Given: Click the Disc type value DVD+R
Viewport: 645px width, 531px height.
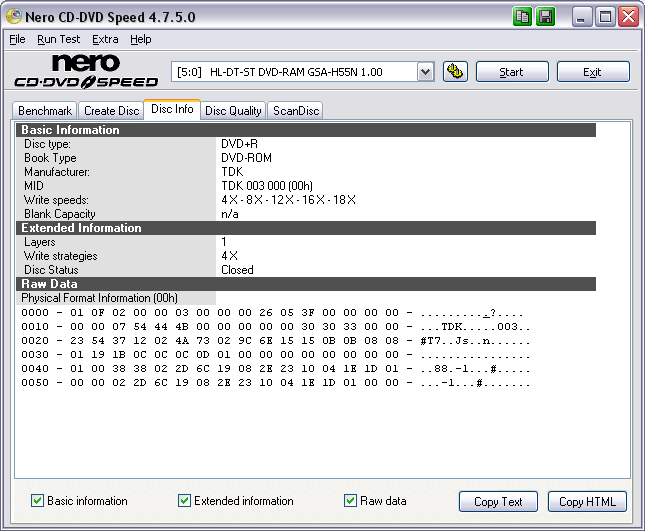Looking at the screenshot, I should 239,144.
